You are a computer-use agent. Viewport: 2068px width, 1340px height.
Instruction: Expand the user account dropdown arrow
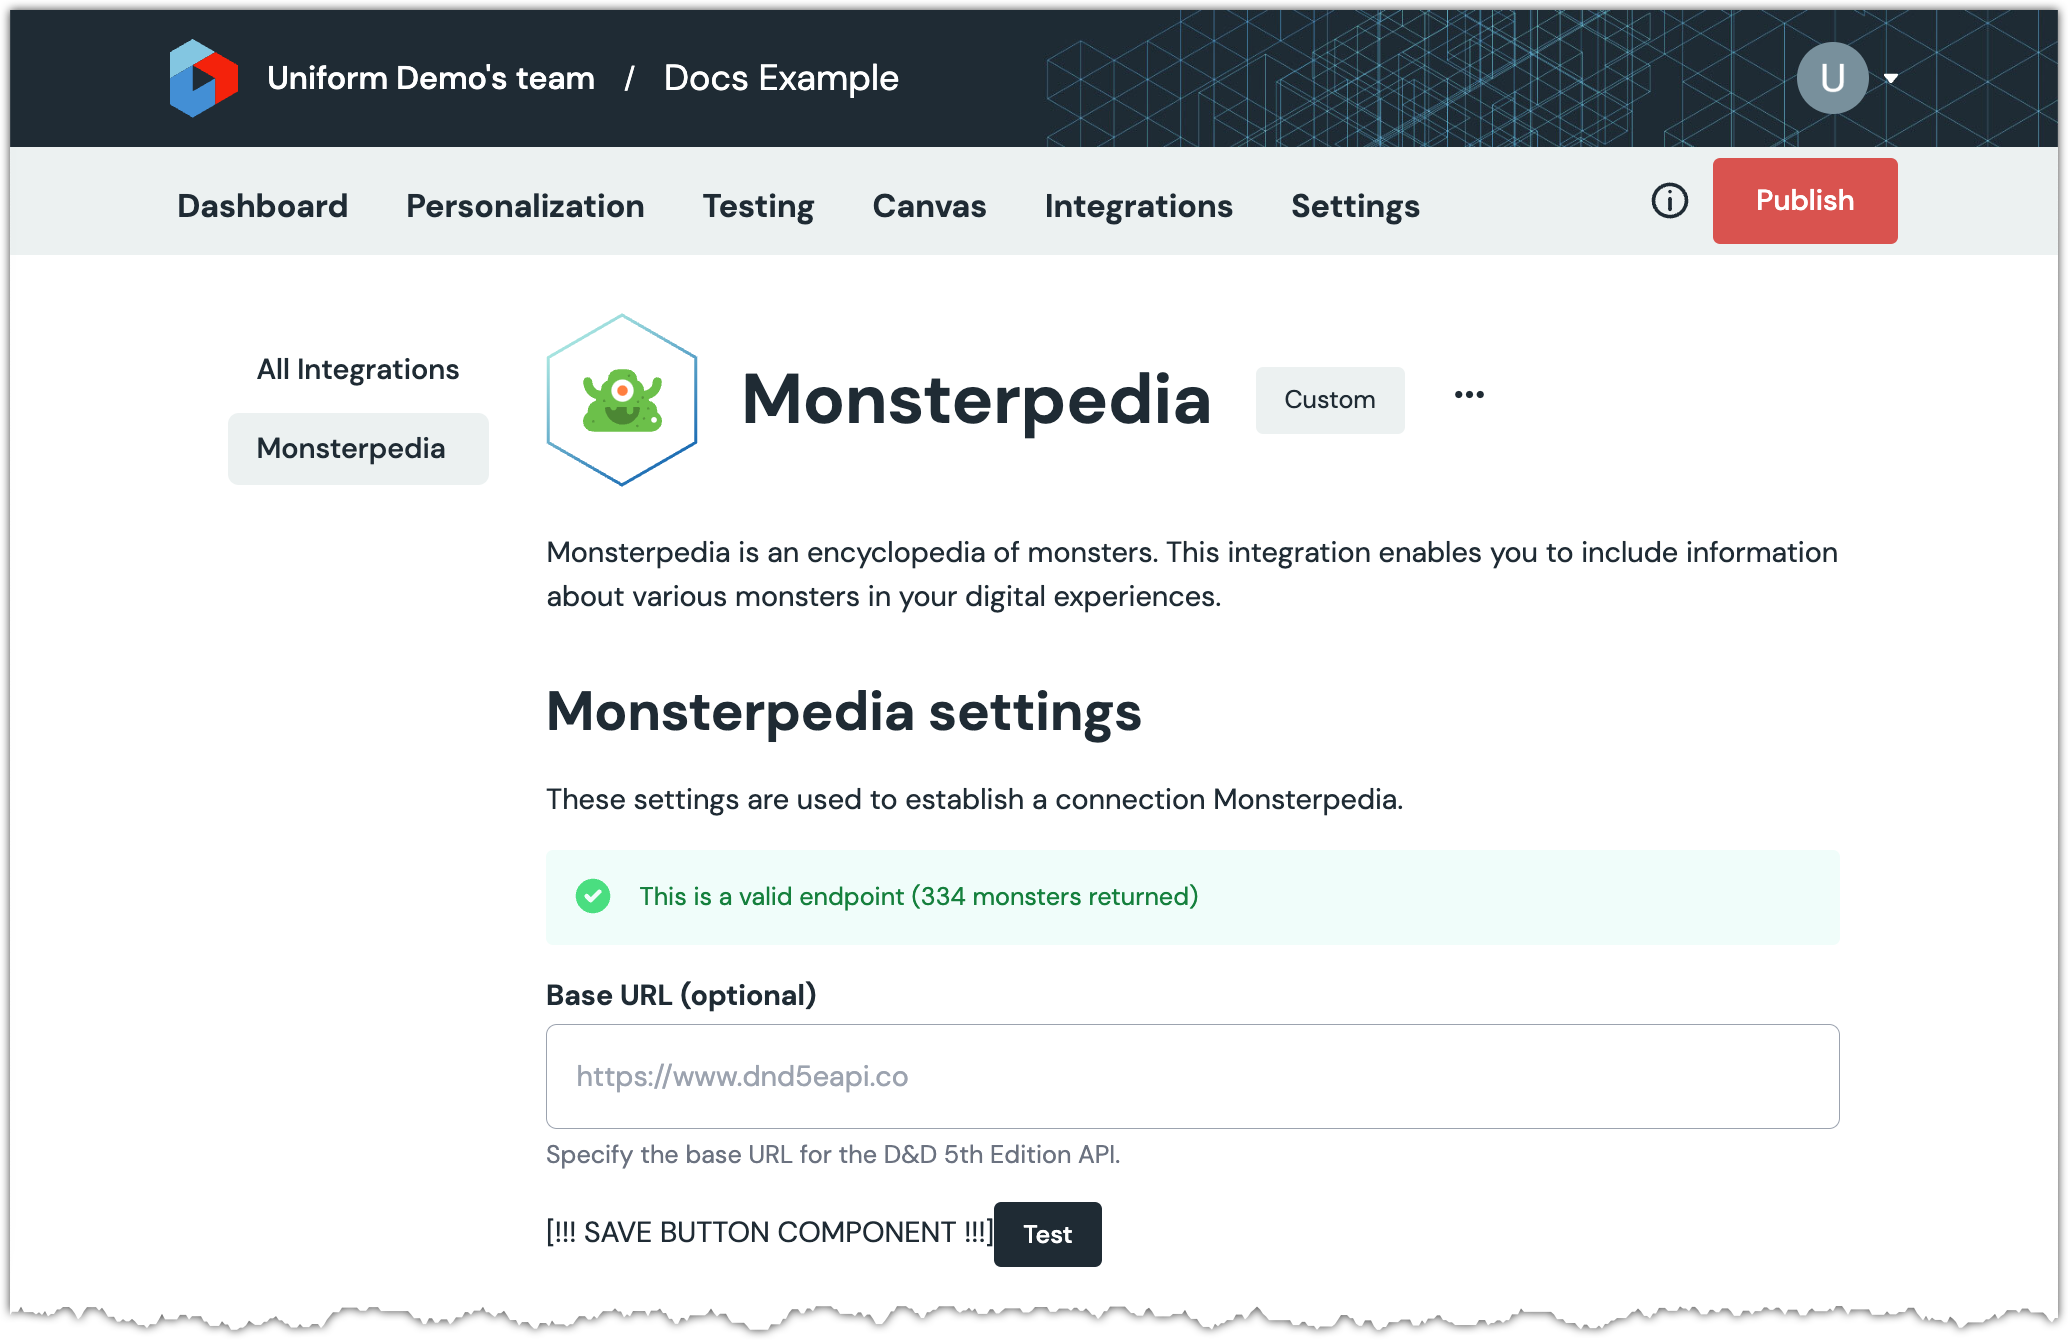tap(1891, 78)
